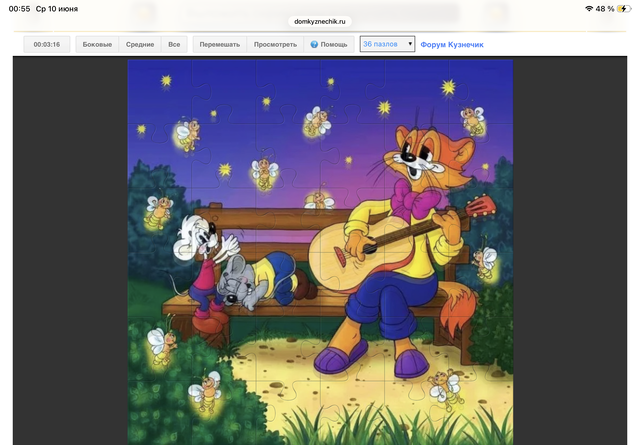Click the Боковые pieces button
640x445 pixels.
tap(97, 44)
